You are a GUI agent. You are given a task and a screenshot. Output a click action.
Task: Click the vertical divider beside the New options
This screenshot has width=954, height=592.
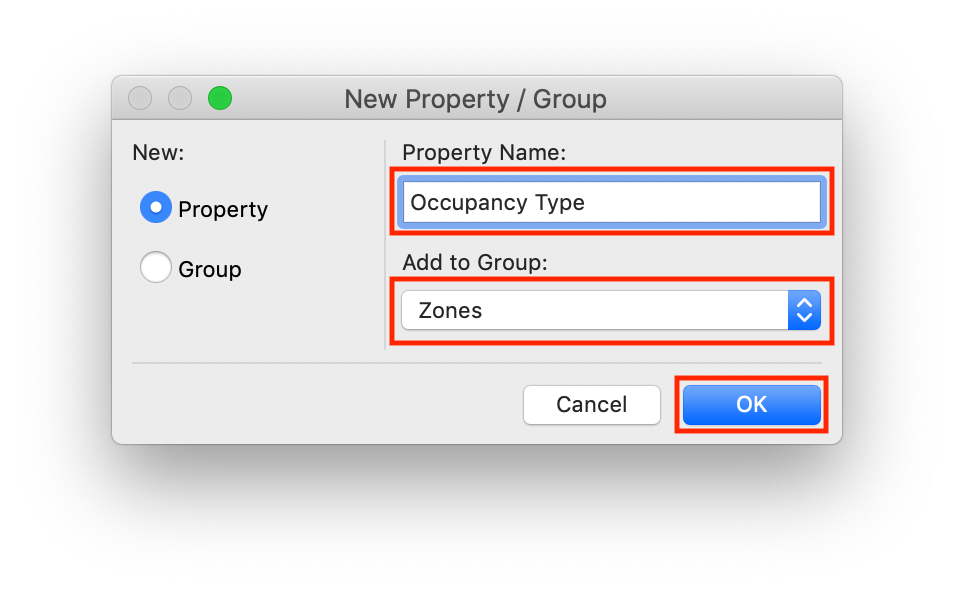[x=385, y=245]
